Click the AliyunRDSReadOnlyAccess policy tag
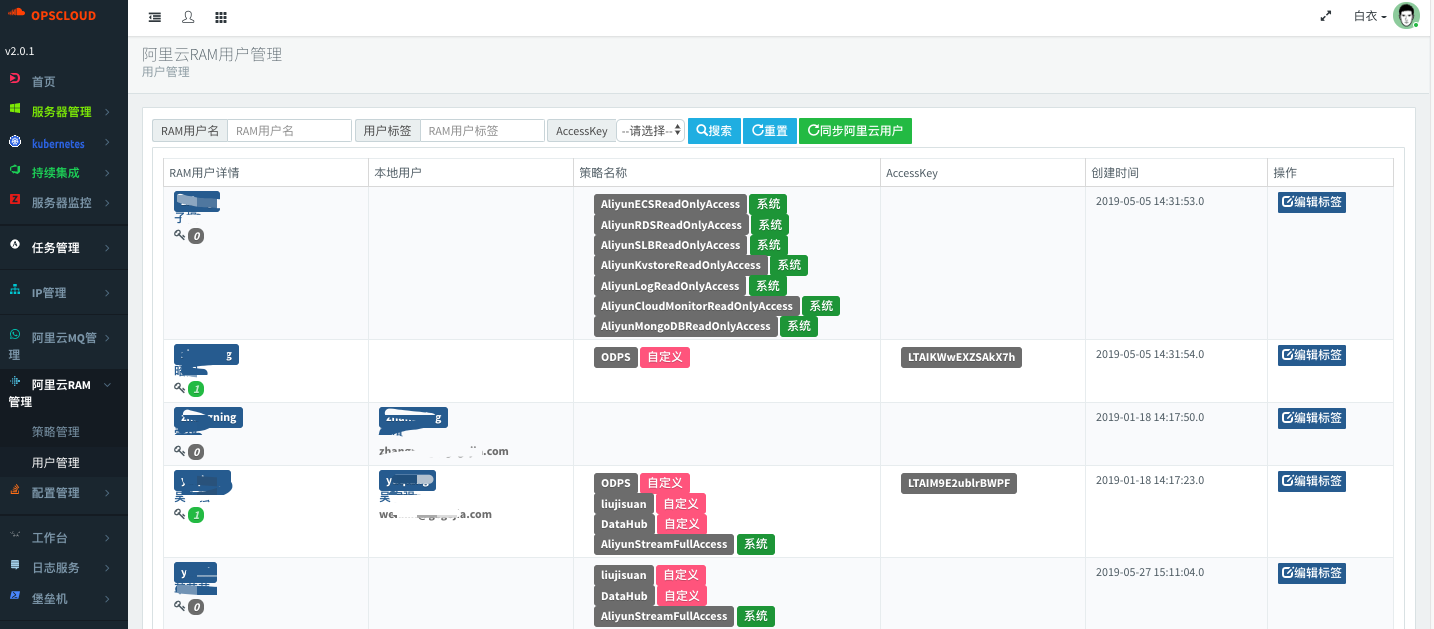 click(671, 225)
